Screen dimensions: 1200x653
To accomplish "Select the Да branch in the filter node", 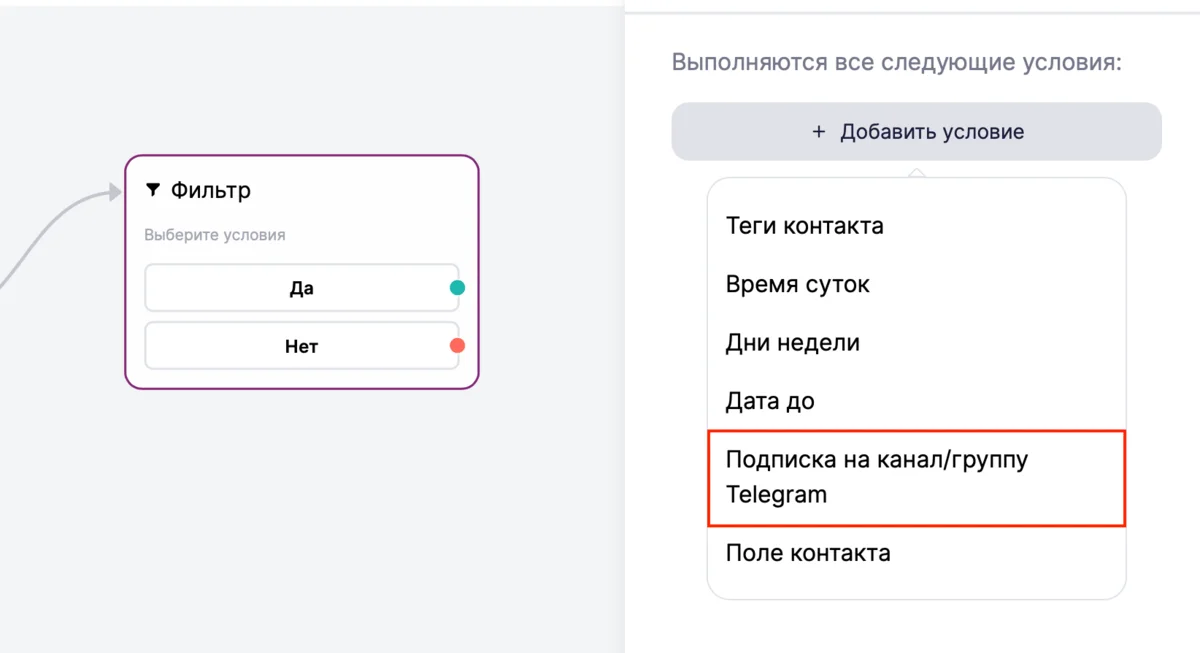I will pos(301,288).
